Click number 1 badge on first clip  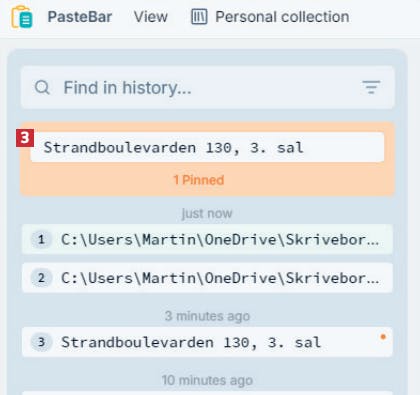41,239
